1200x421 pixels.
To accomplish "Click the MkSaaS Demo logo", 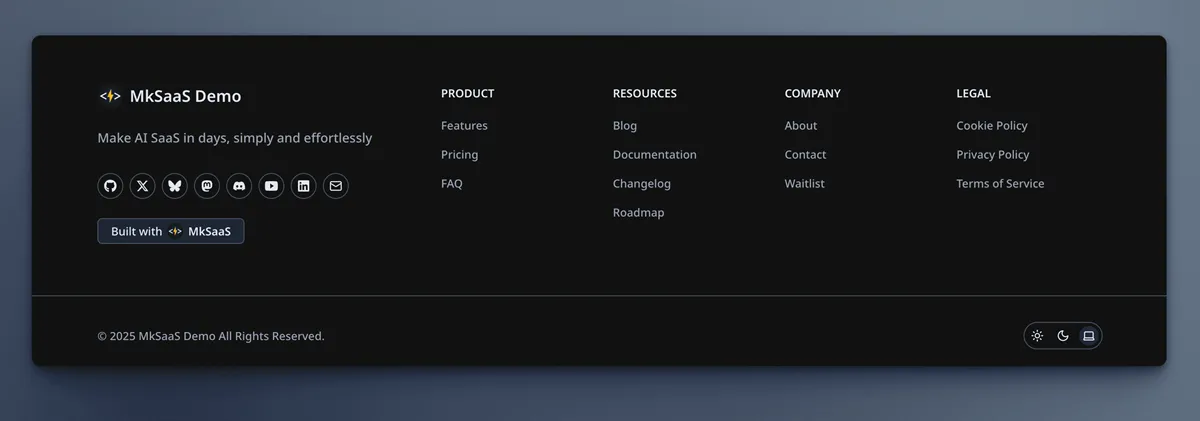I will coord(170,96).
